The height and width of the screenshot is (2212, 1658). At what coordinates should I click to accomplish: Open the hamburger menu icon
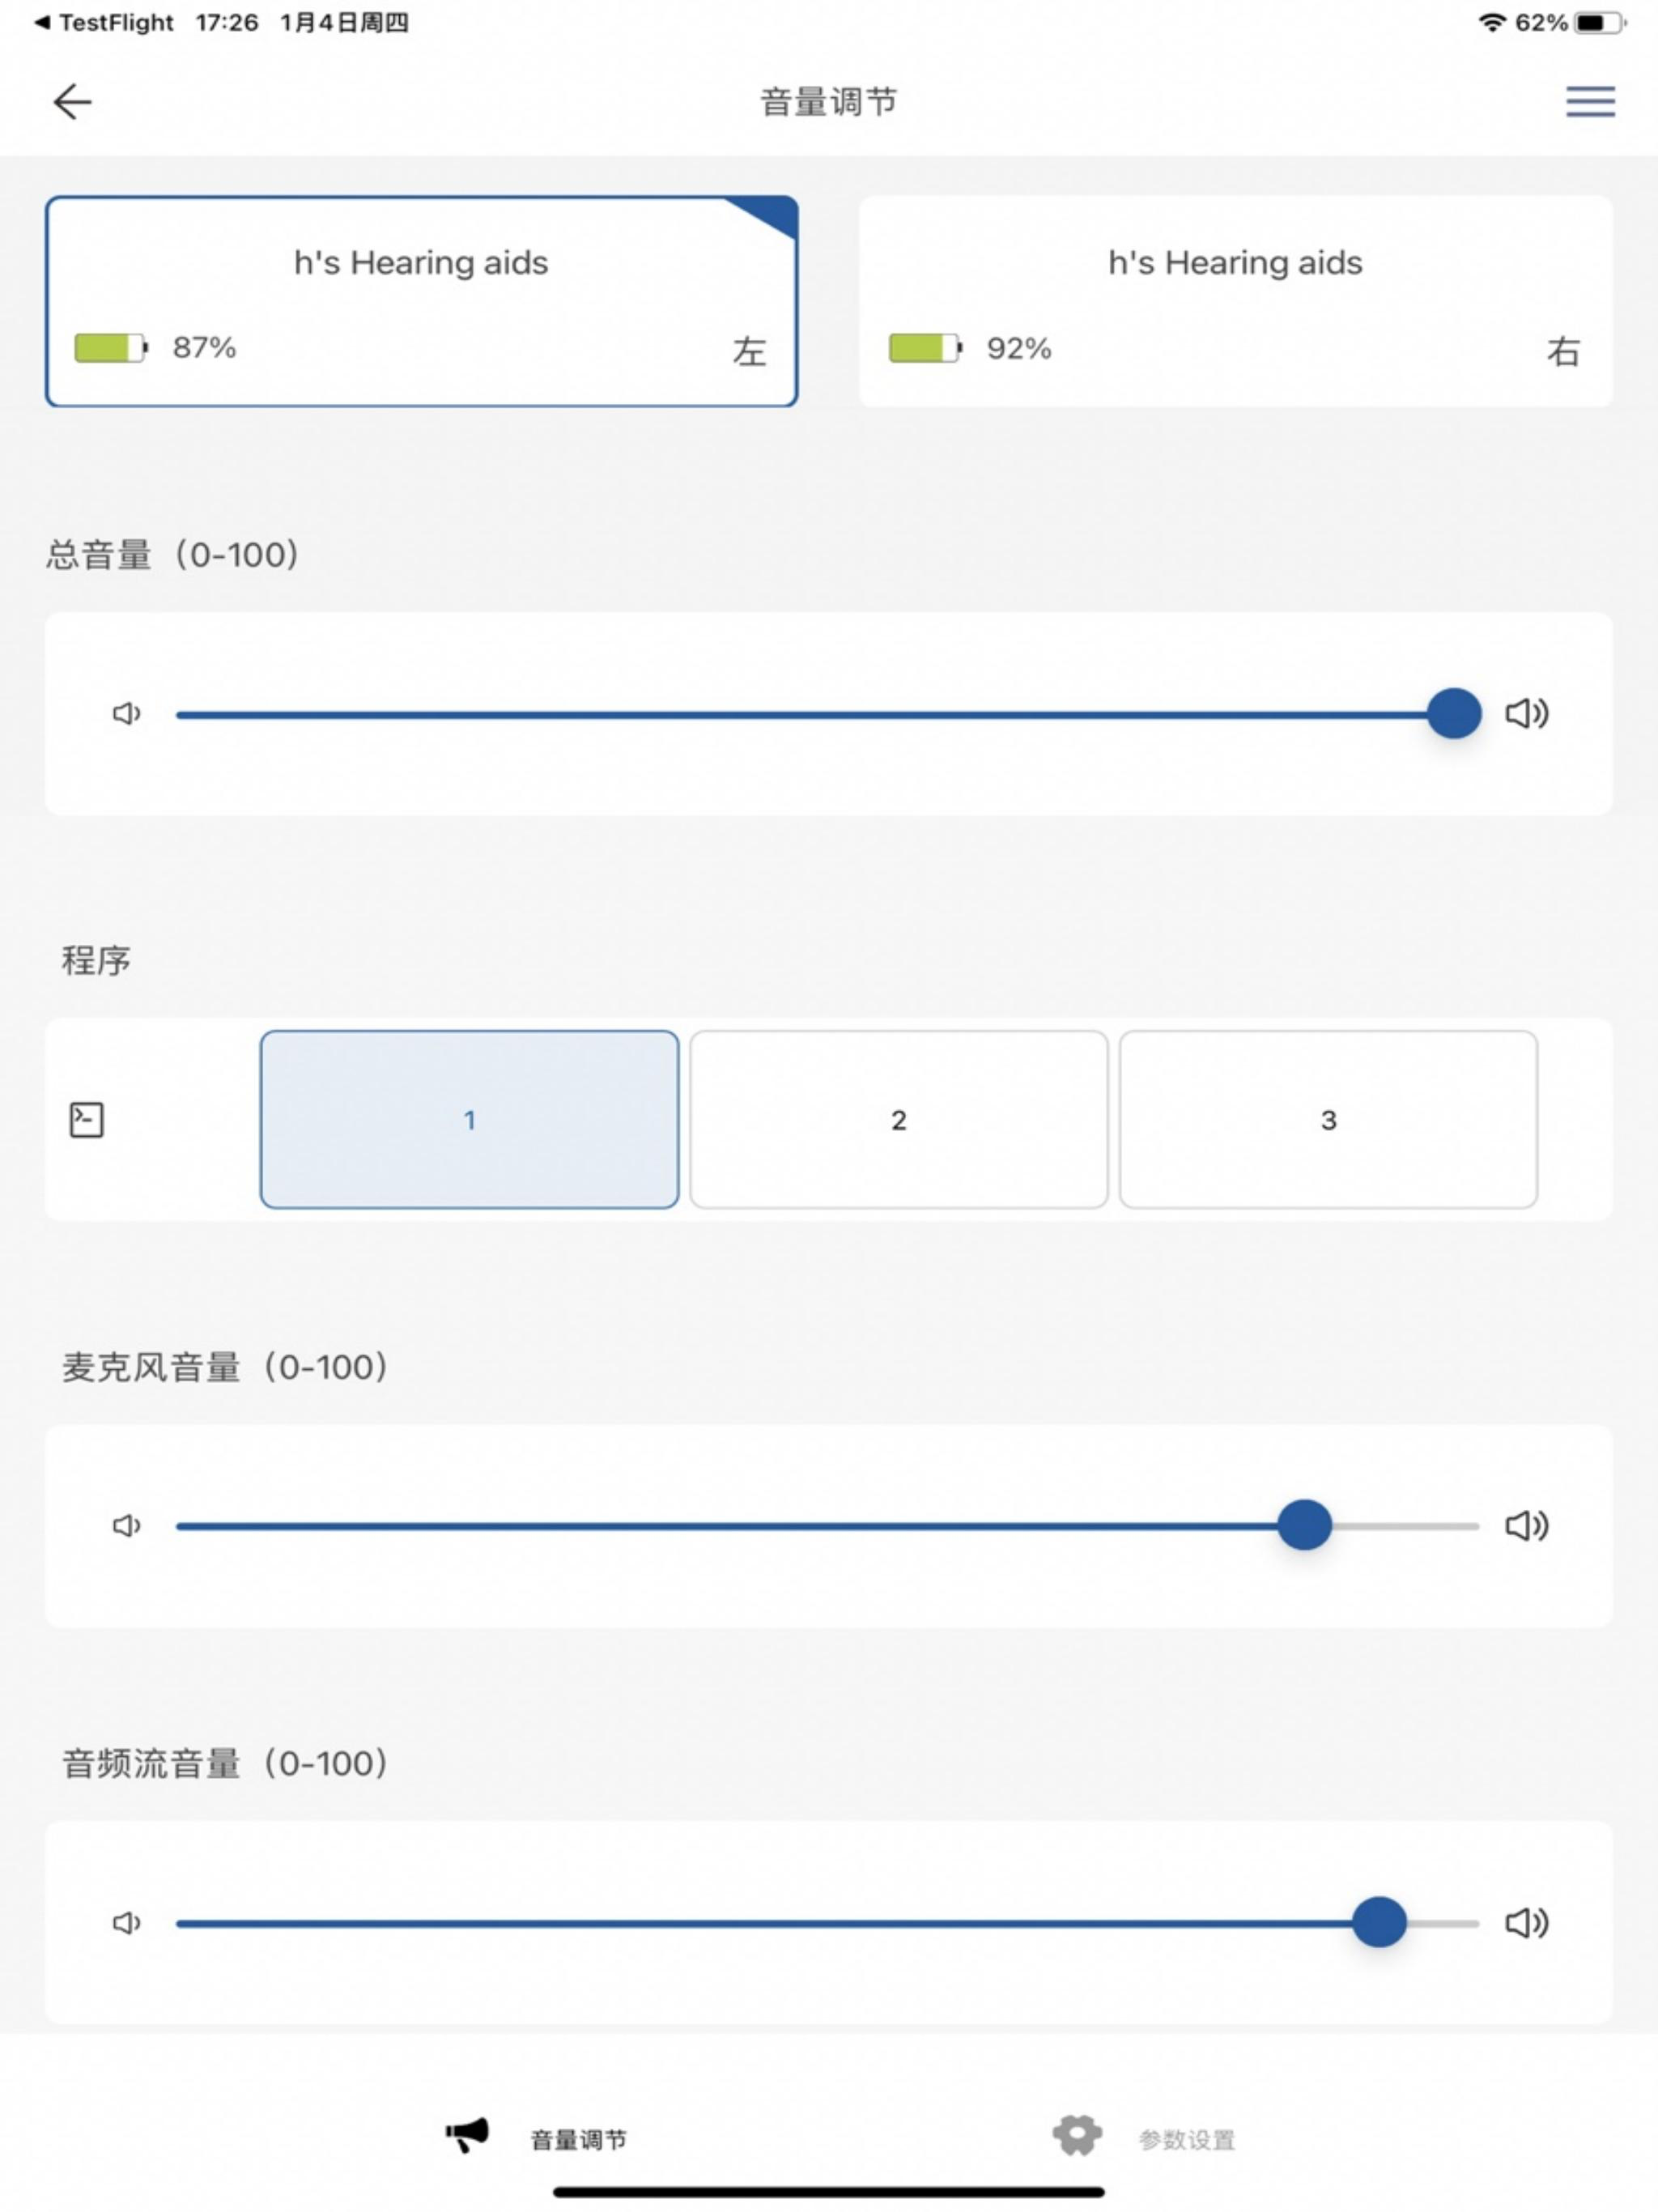[1590, 102]
